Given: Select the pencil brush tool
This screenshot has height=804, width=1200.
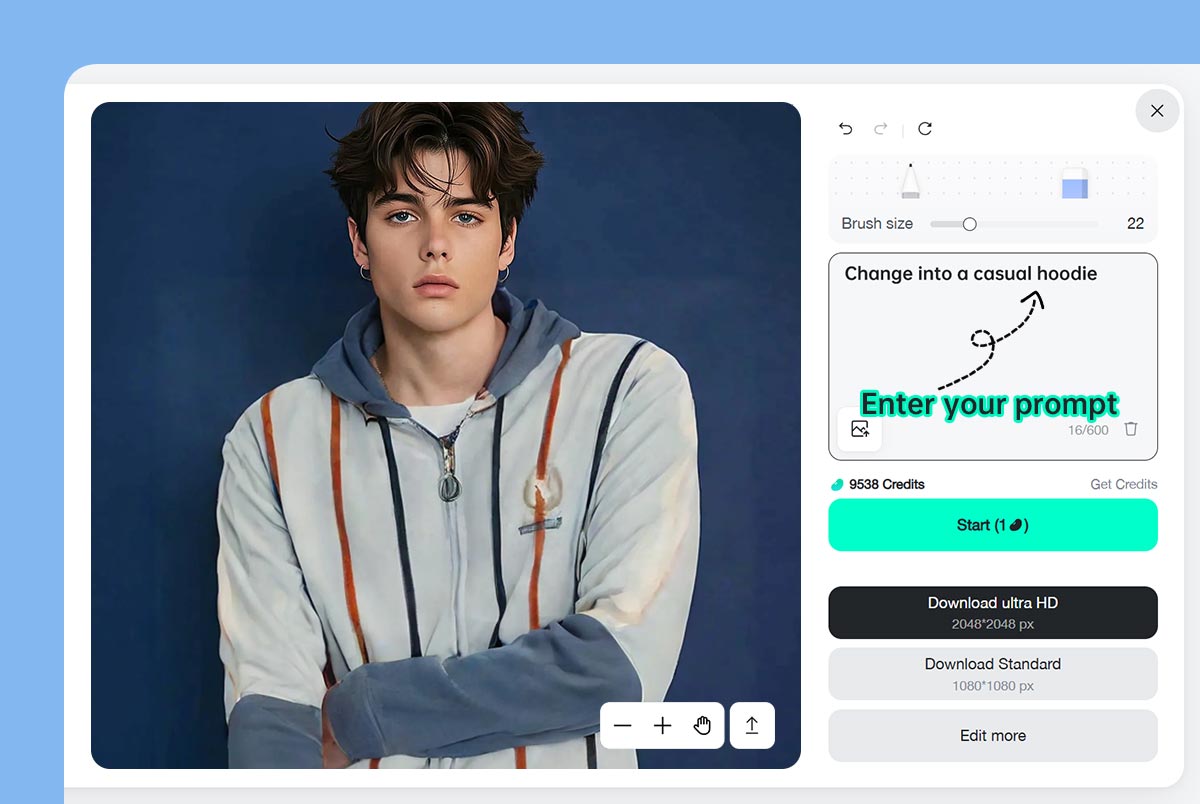Looking at the screenshot, I should pos(910,181).
